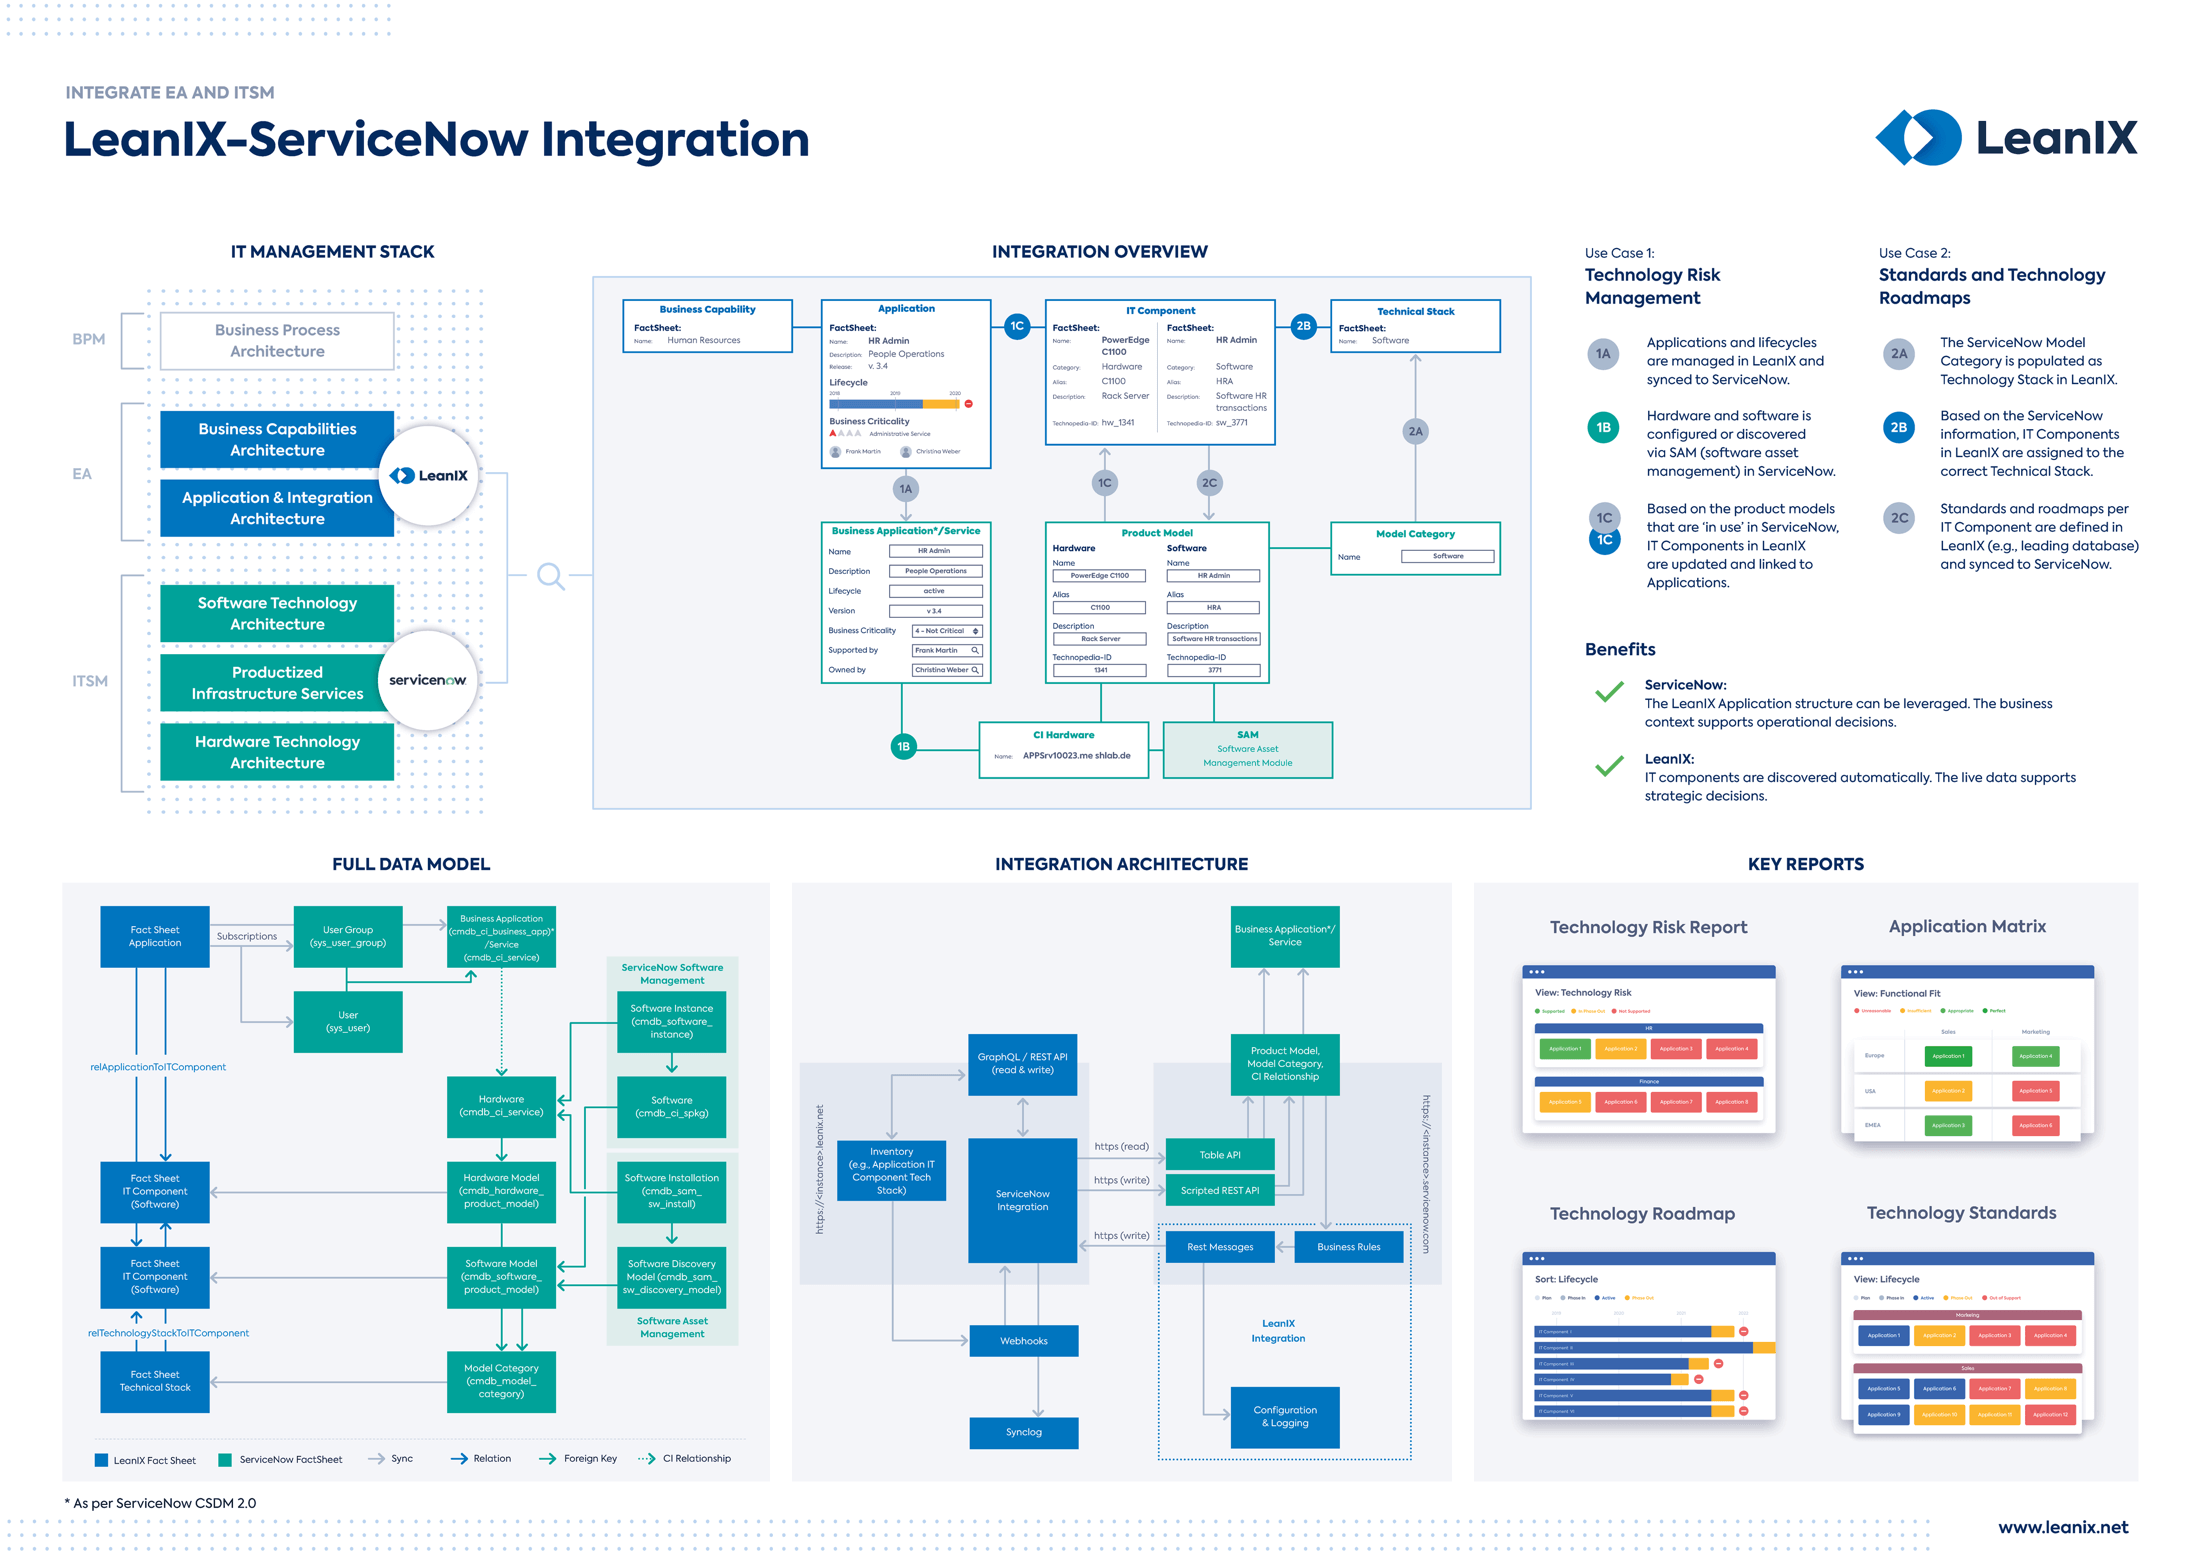Click 1A badge beside 'Applications and lifecycles' text
This screenshot has height=1558, width=2204.
(x=1603, y=354)
